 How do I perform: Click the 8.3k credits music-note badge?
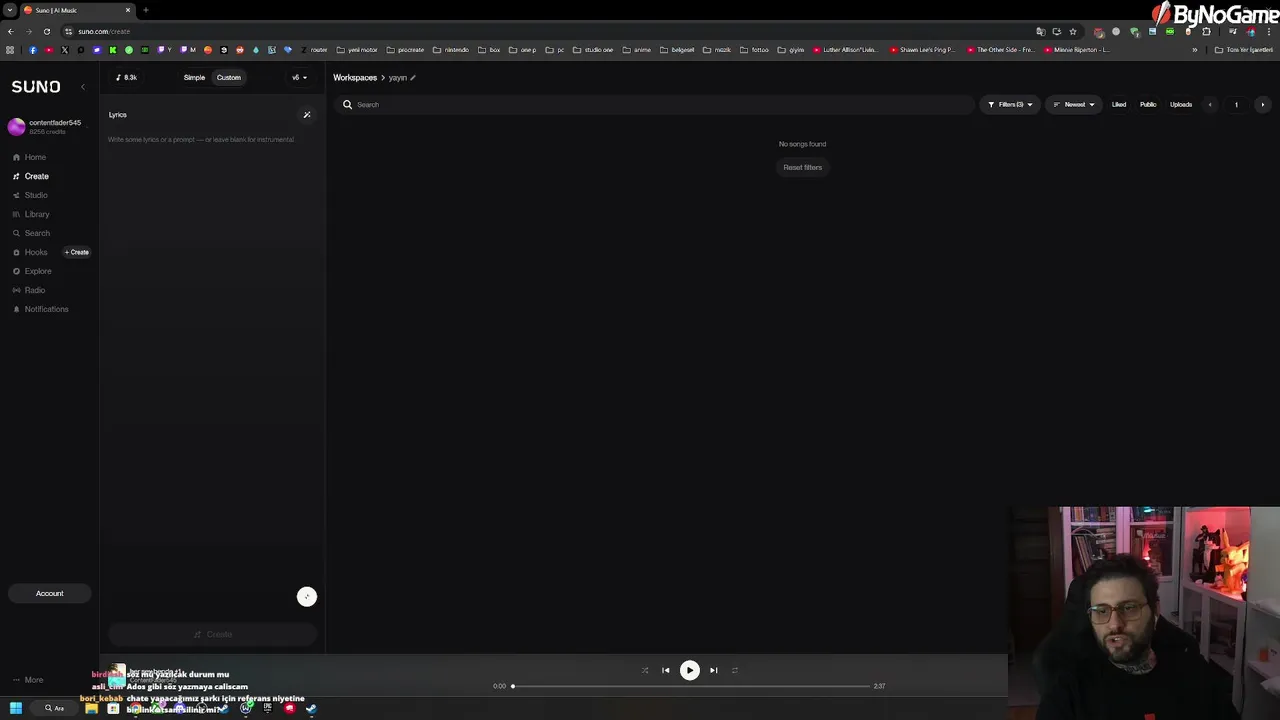pyautogui.click(x=126, y=77)
